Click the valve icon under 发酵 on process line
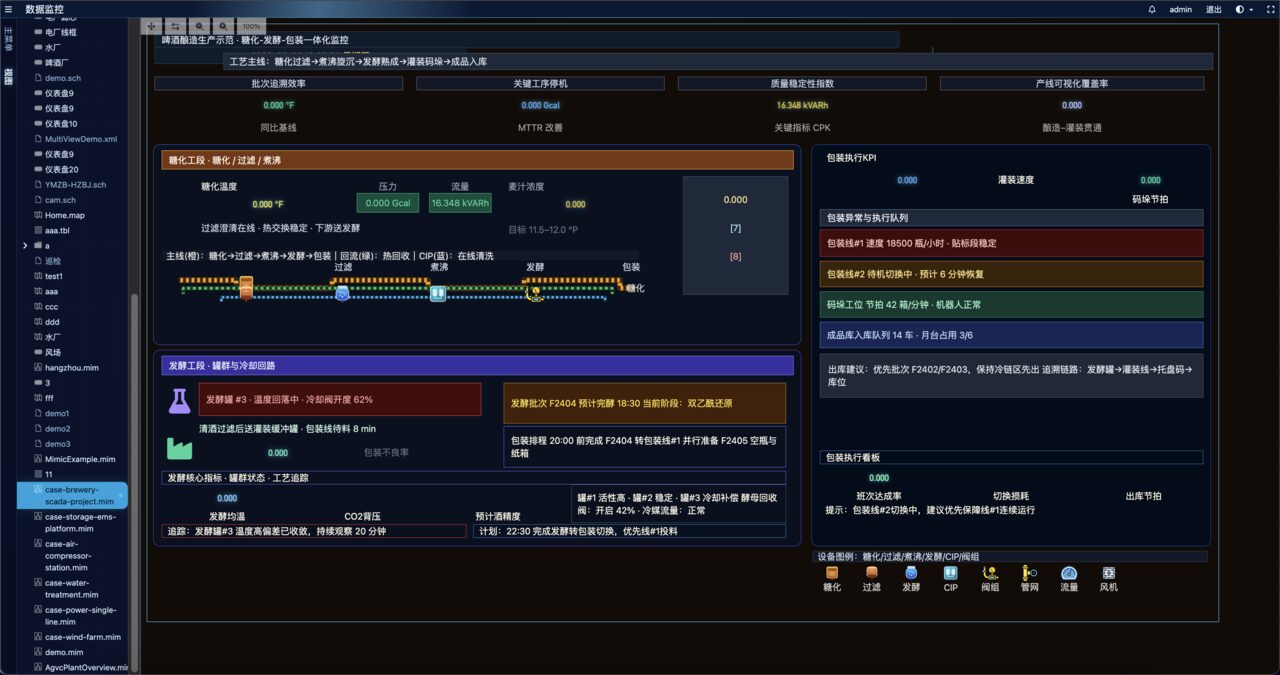Screen dimensions: 1280x675 point(535,293)
